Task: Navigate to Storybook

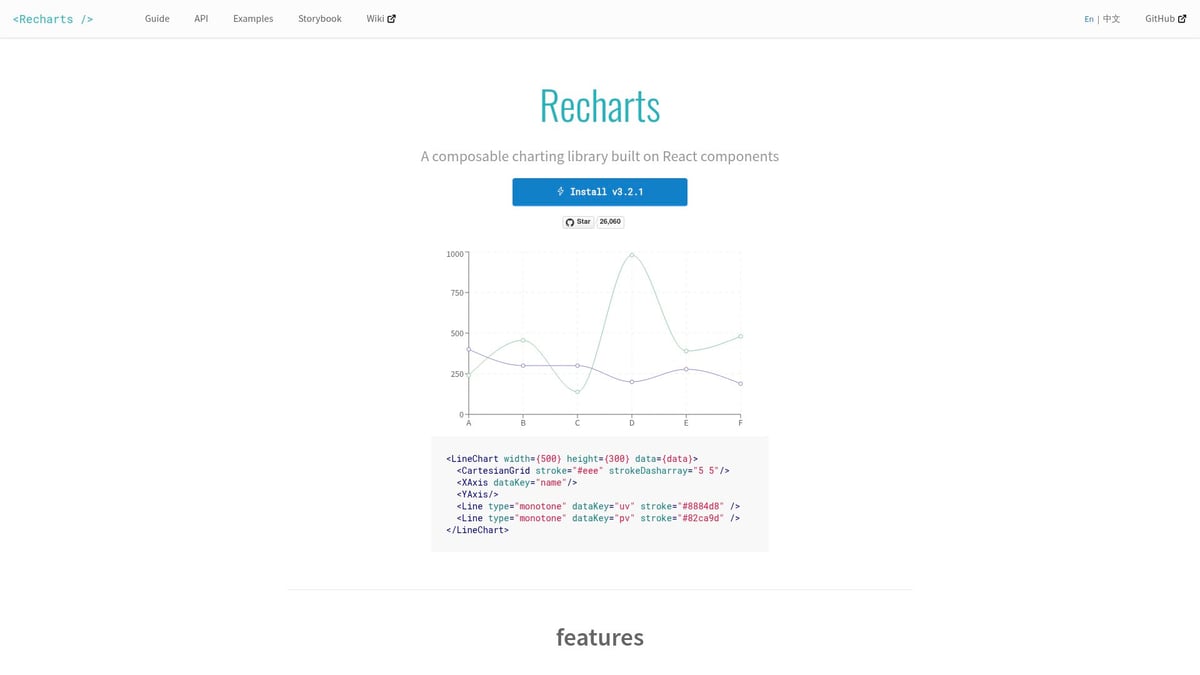Action: [x=319, y=19]
